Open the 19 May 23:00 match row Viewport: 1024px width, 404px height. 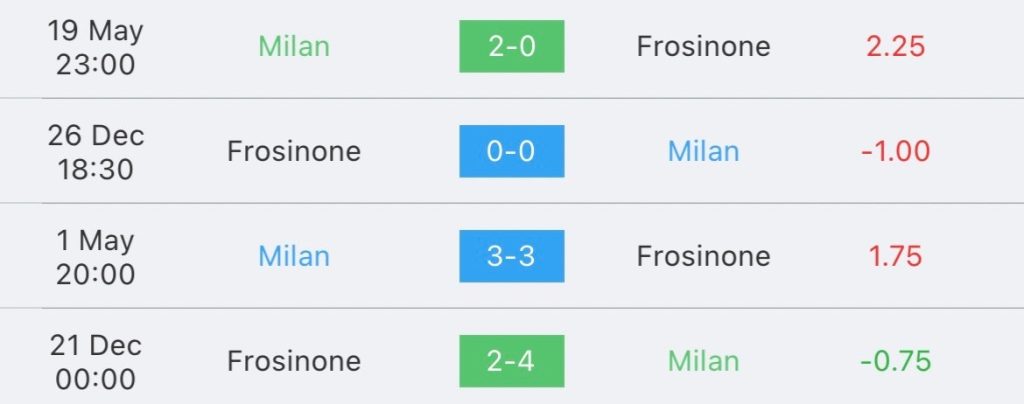tap(512, 48)
